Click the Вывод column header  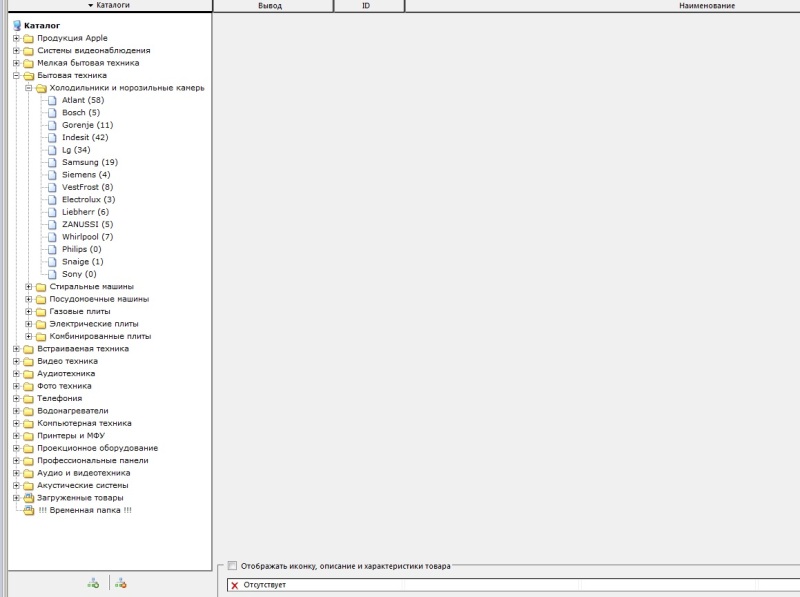(272, 6)
